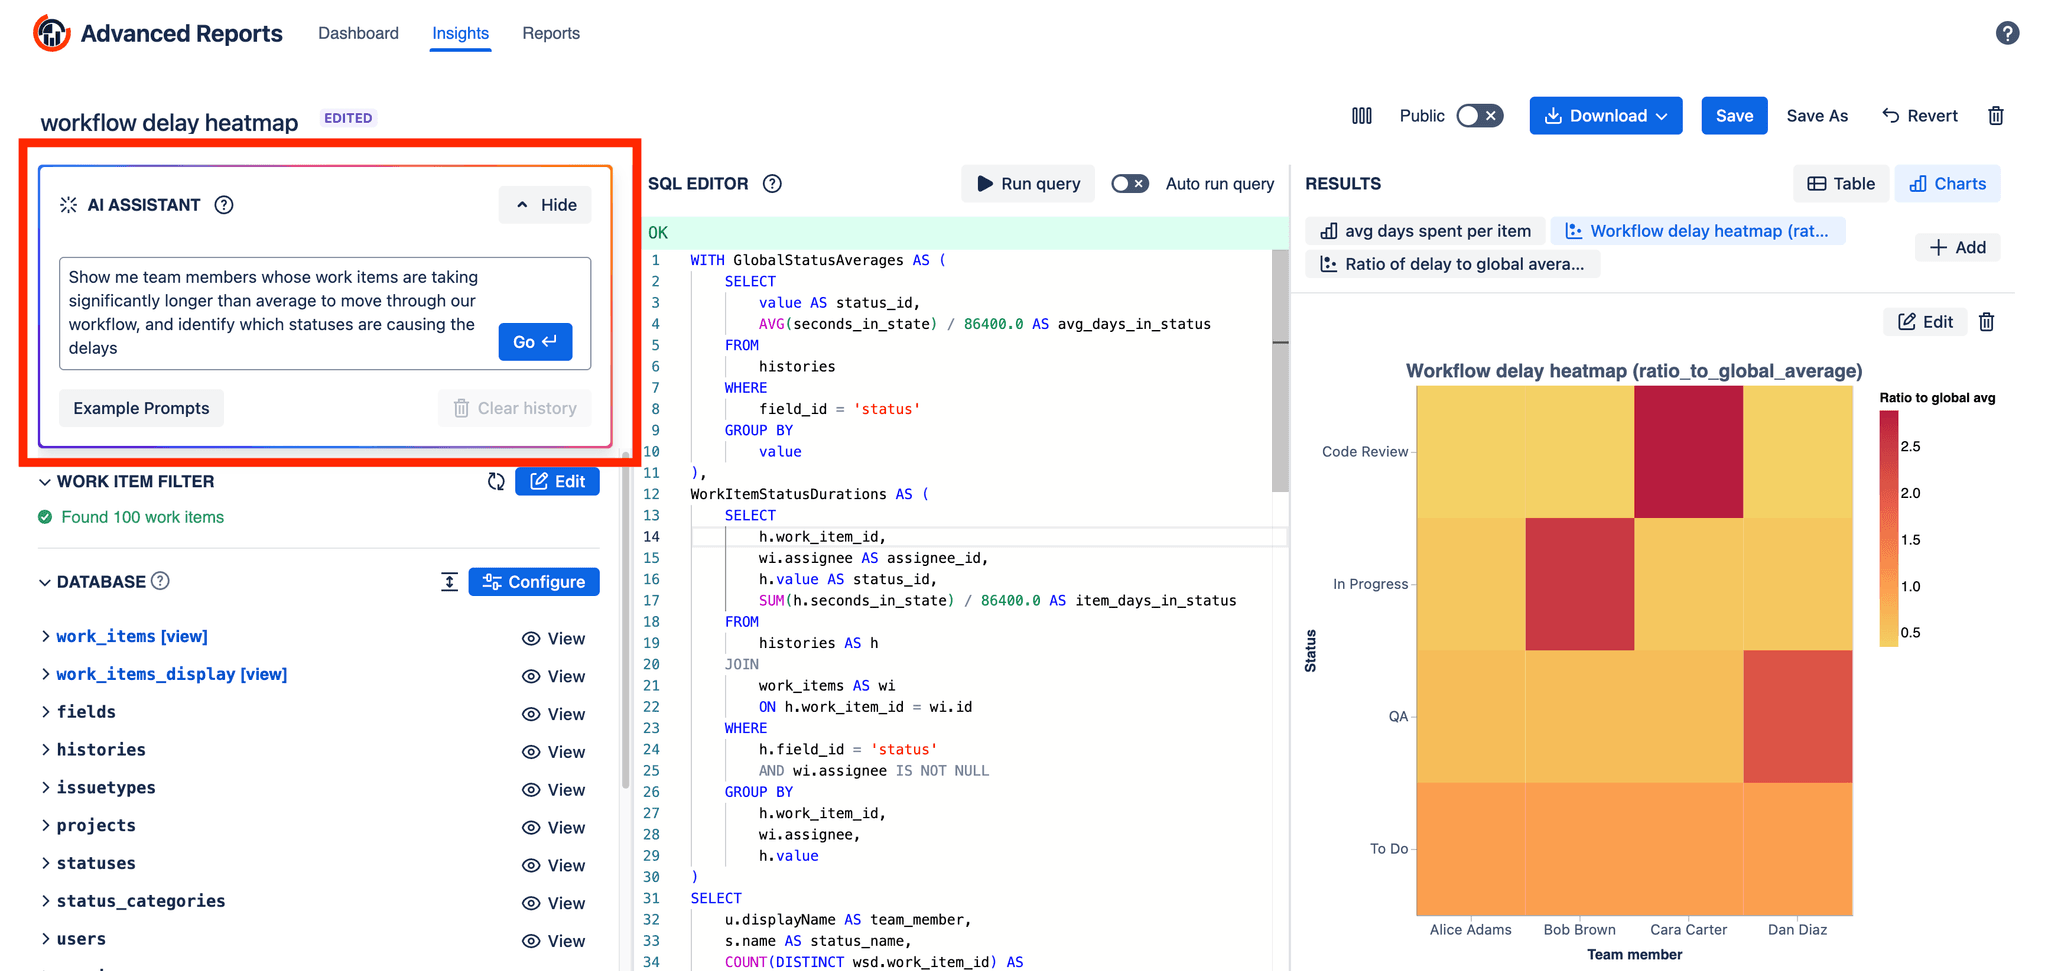
Task: Click the database collapse-all icon next to Configure
Action: click(449, 582)
